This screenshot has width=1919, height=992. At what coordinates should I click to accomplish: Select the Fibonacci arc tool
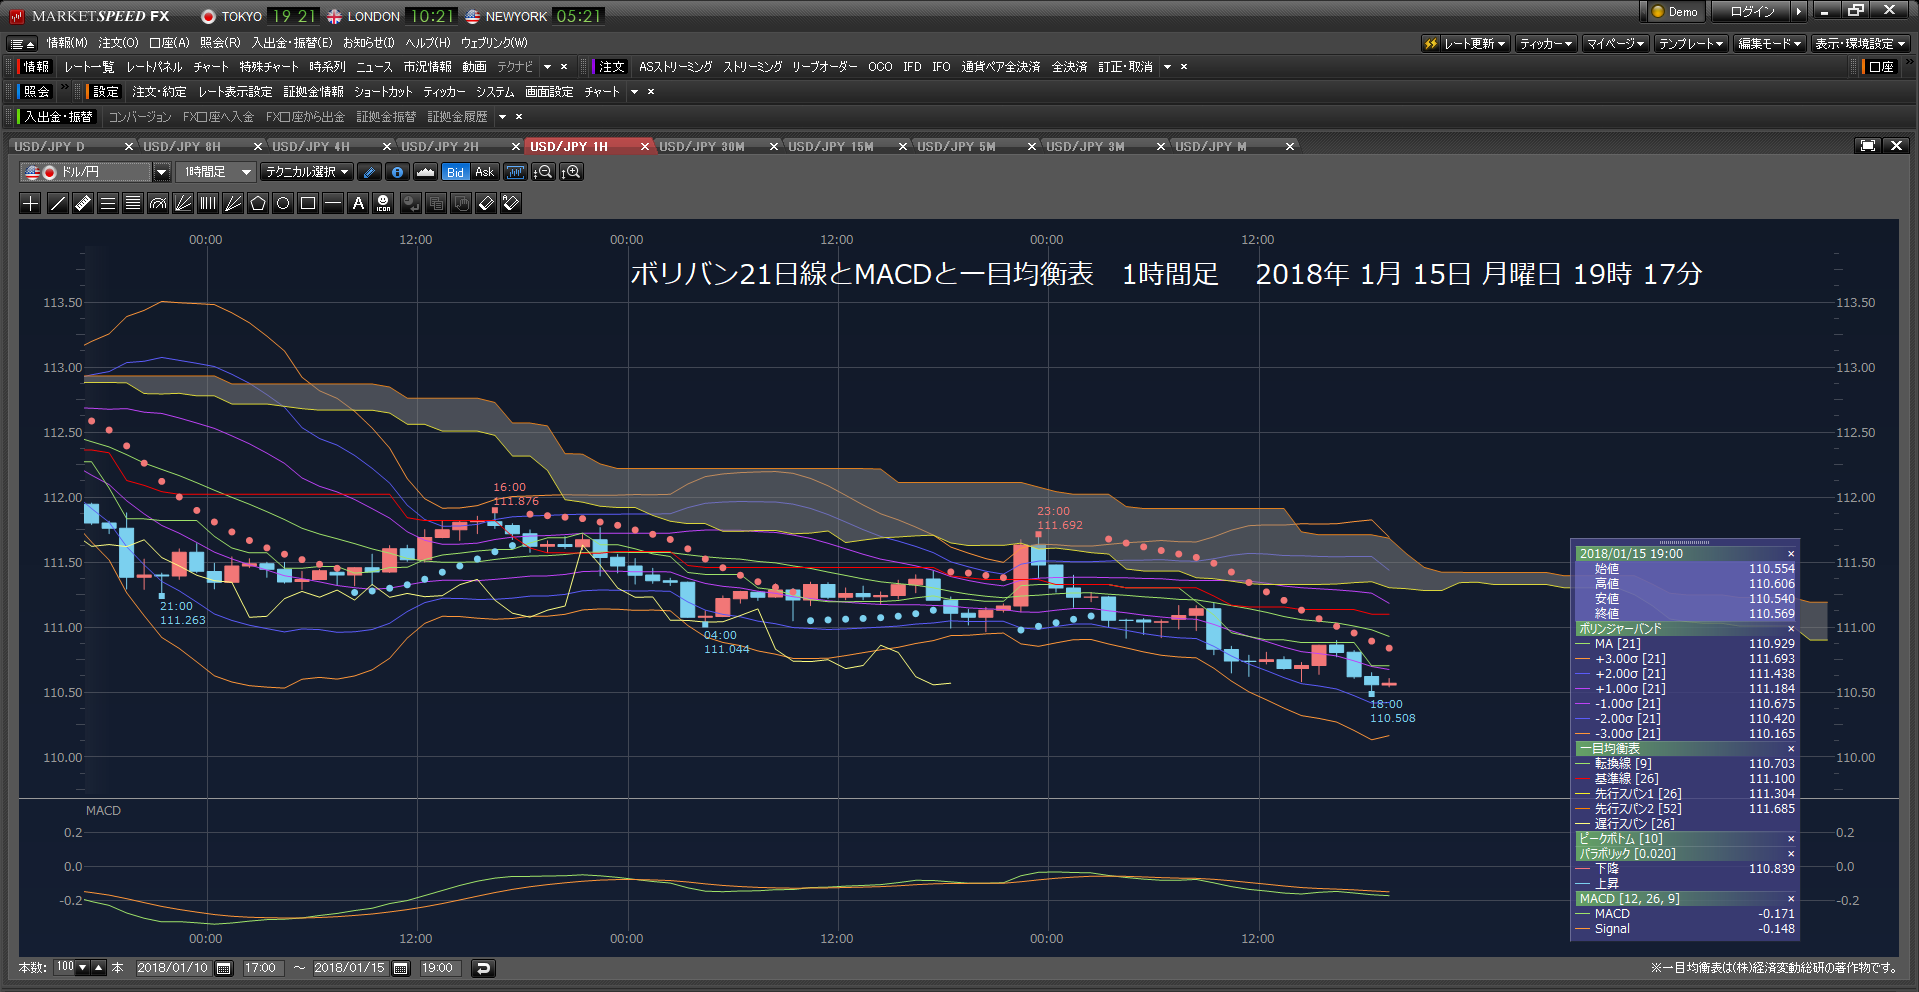click(x=158, y=204)
